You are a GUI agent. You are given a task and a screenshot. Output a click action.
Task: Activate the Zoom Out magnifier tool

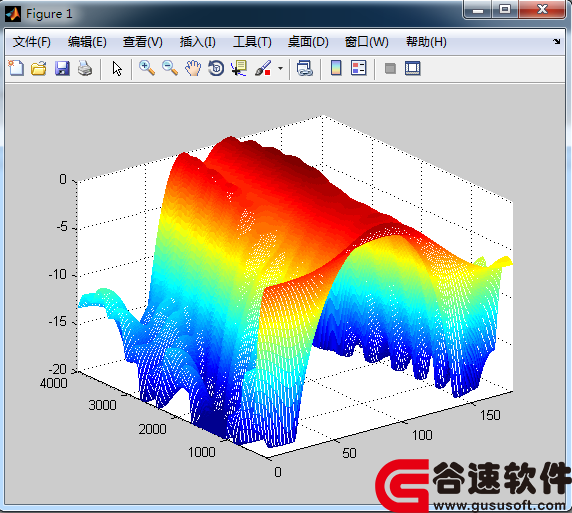[170, 68]
